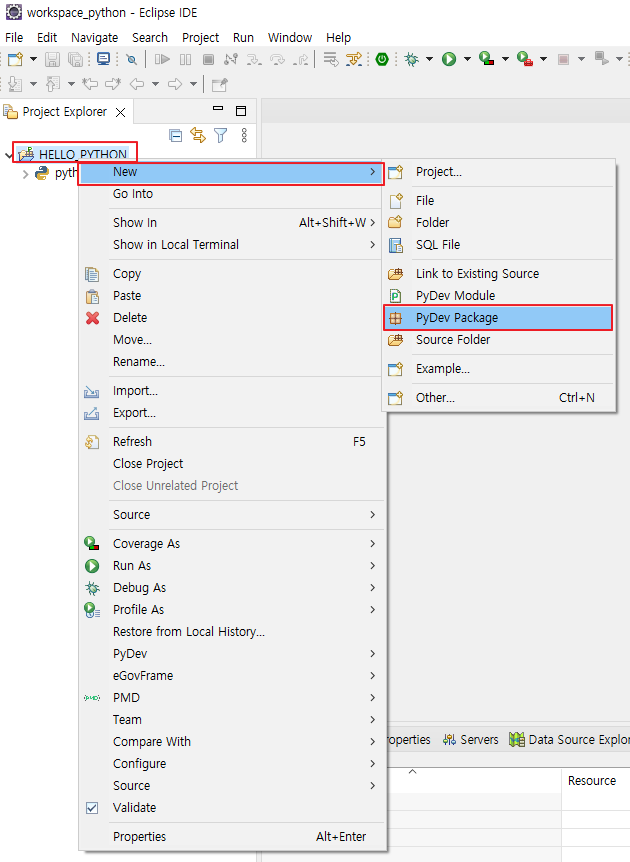This screenshot has height=862, width=630.
Task: Expand the Compare With submenu
Action: tap(232, 742)
